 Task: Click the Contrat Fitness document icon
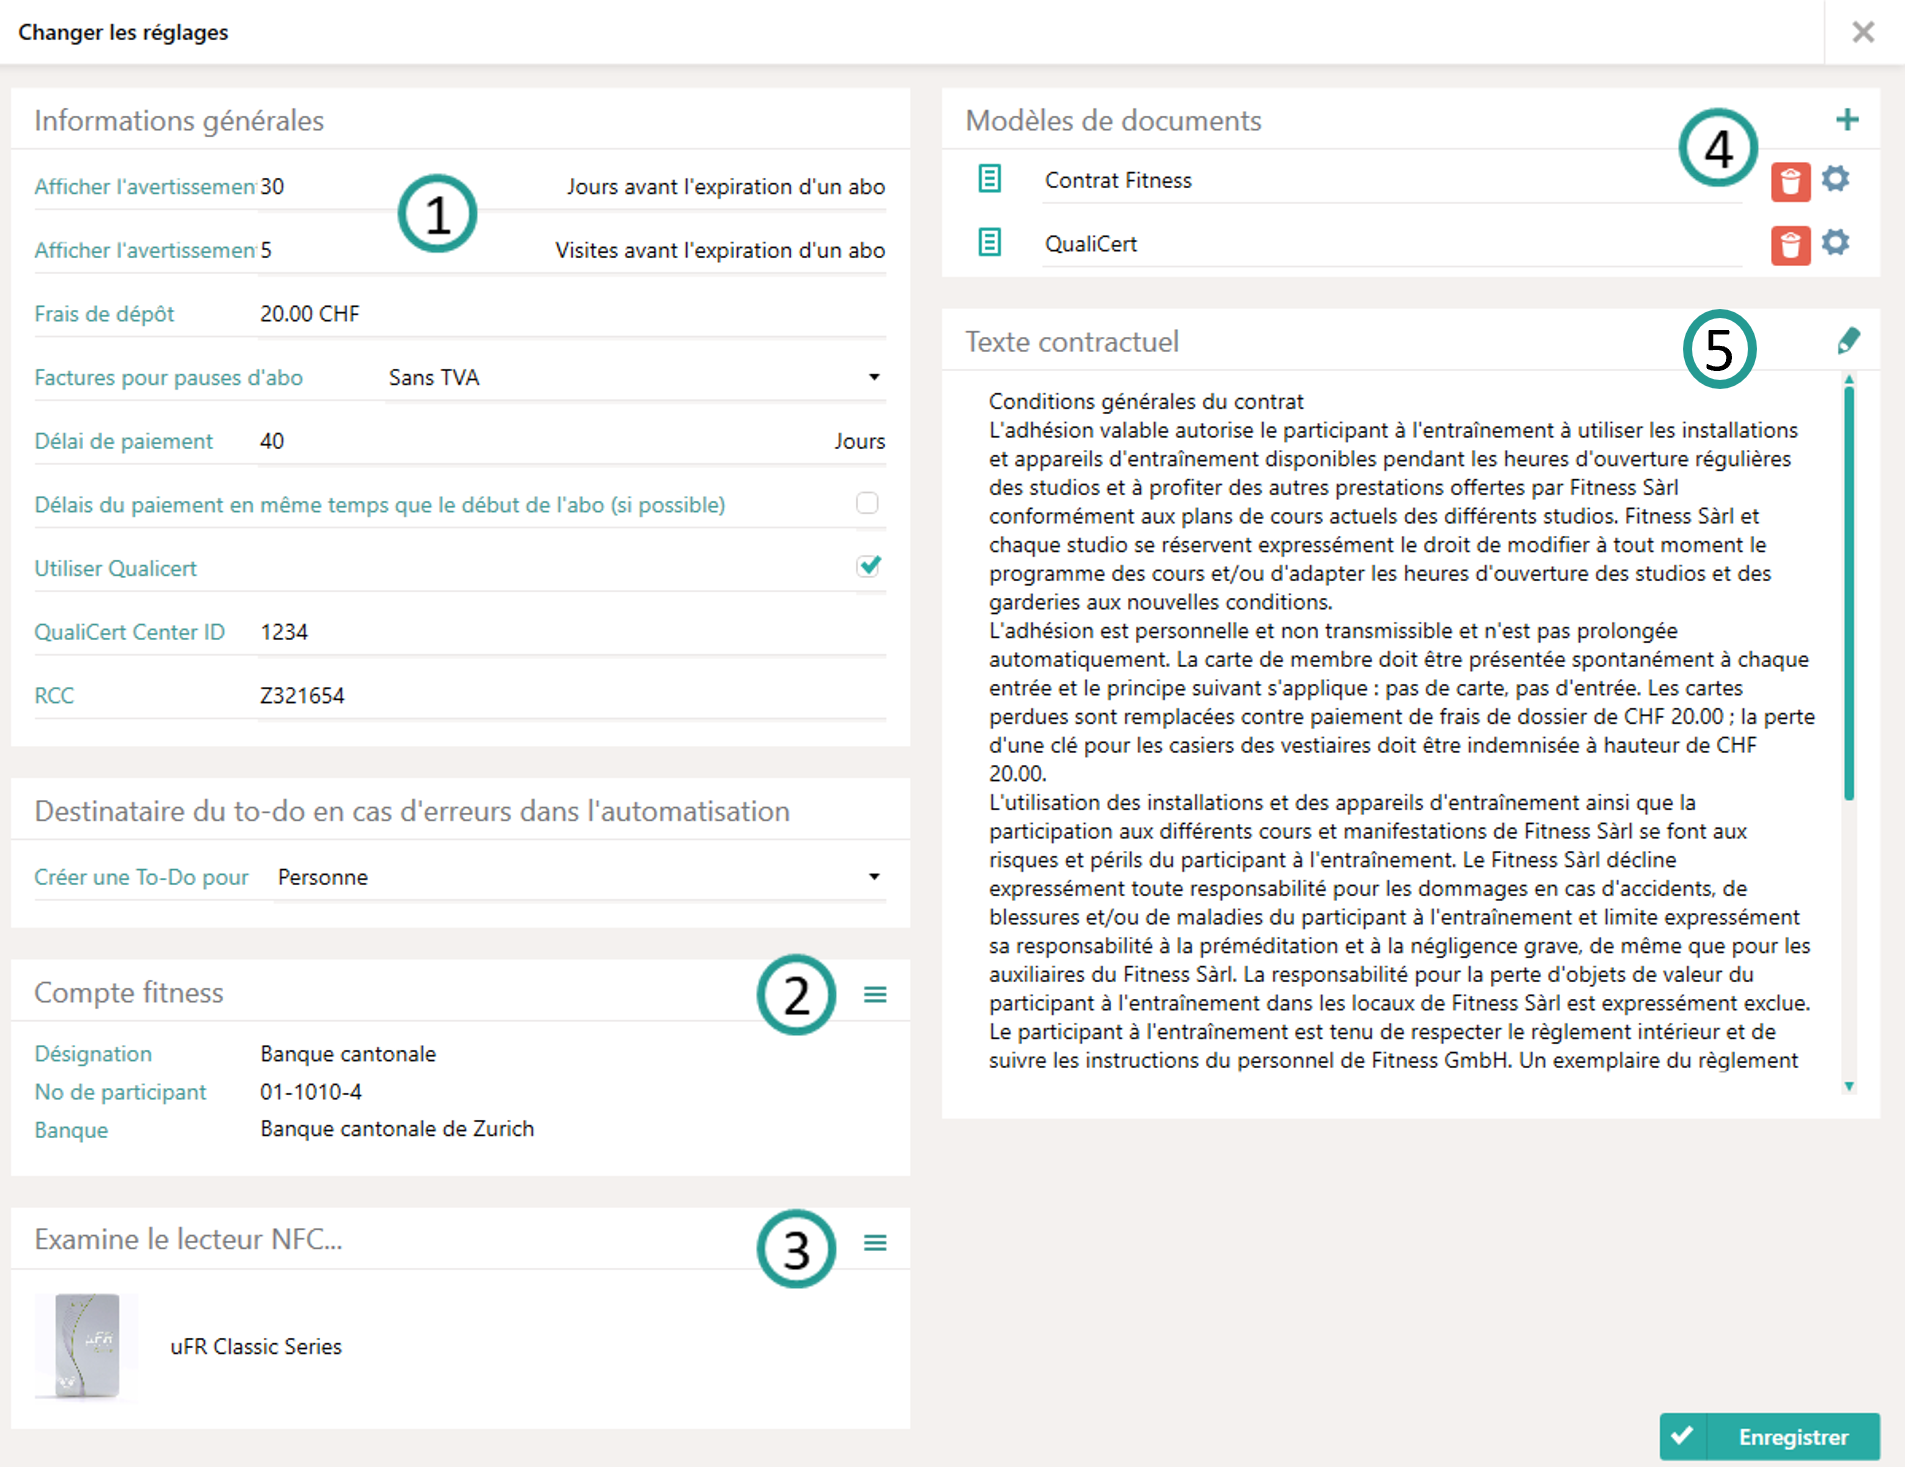989,180
